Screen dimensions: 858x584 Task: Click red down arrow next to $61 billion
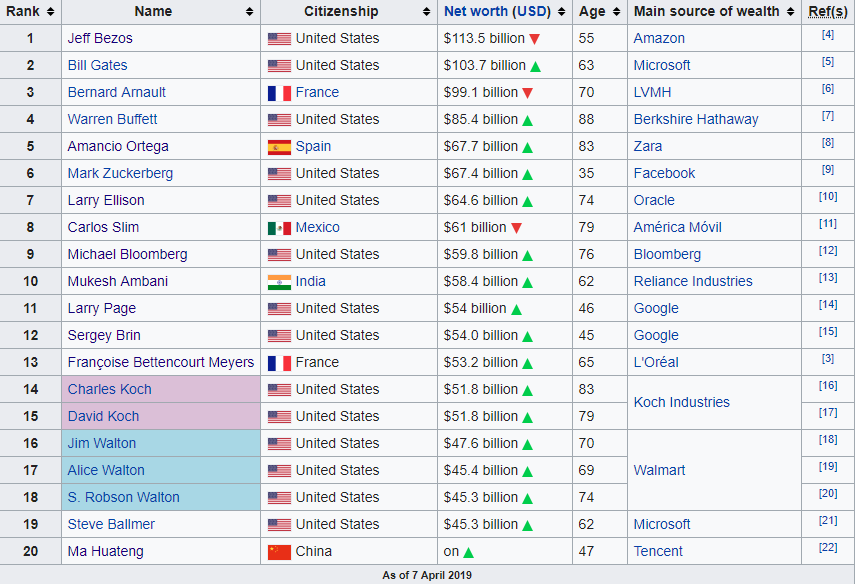(516, 228)
